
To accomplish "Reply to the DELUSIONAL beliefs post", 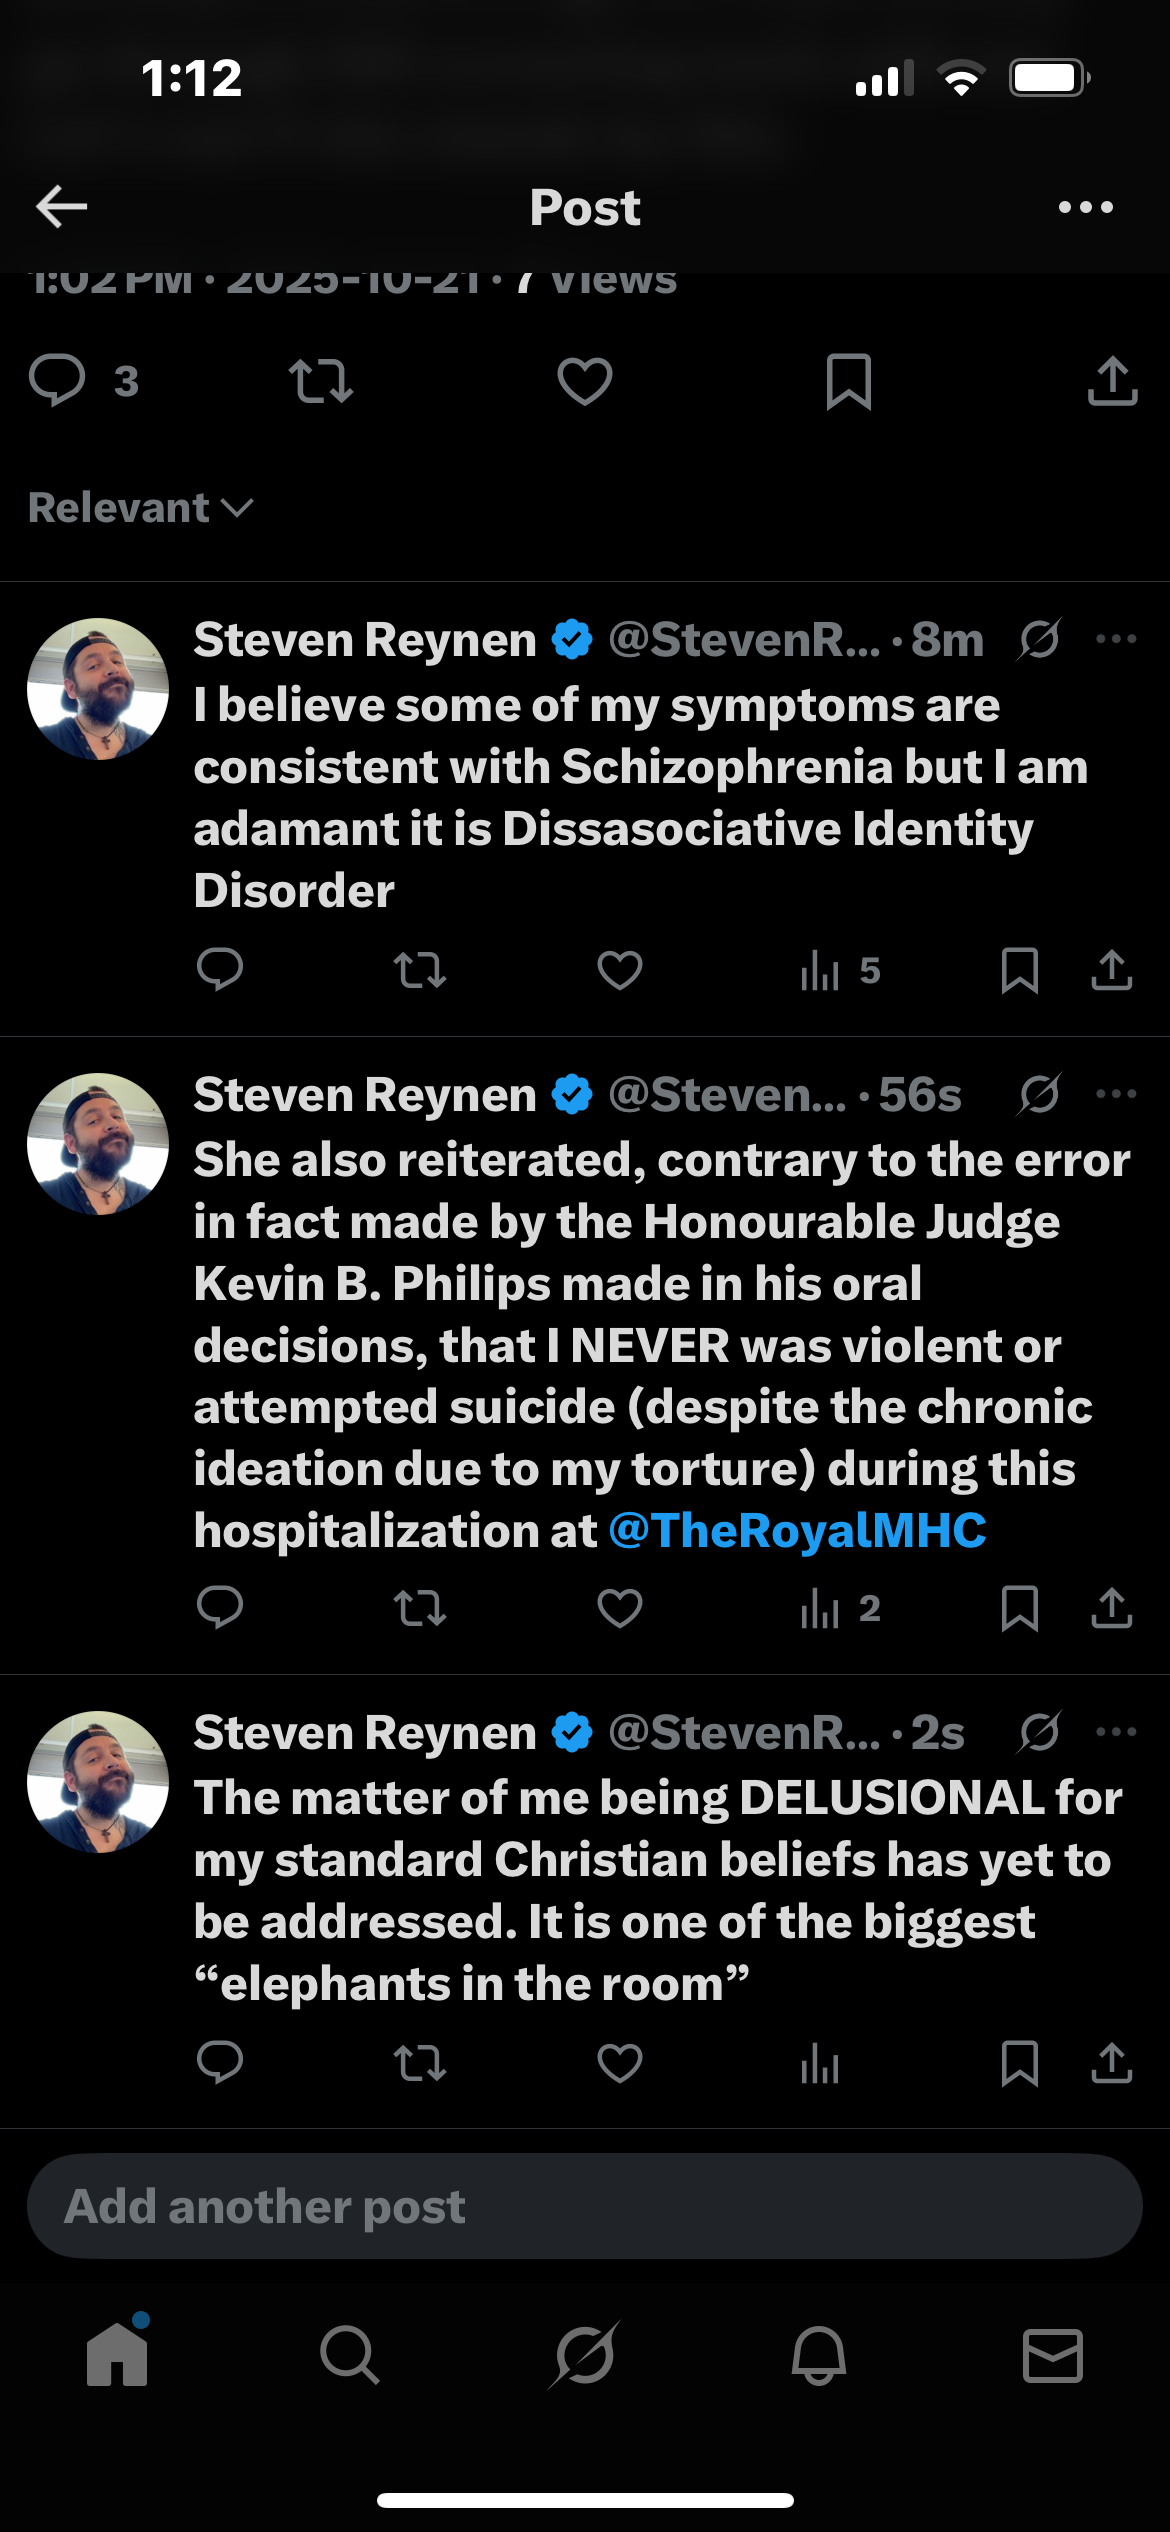I will [220, 2062].
